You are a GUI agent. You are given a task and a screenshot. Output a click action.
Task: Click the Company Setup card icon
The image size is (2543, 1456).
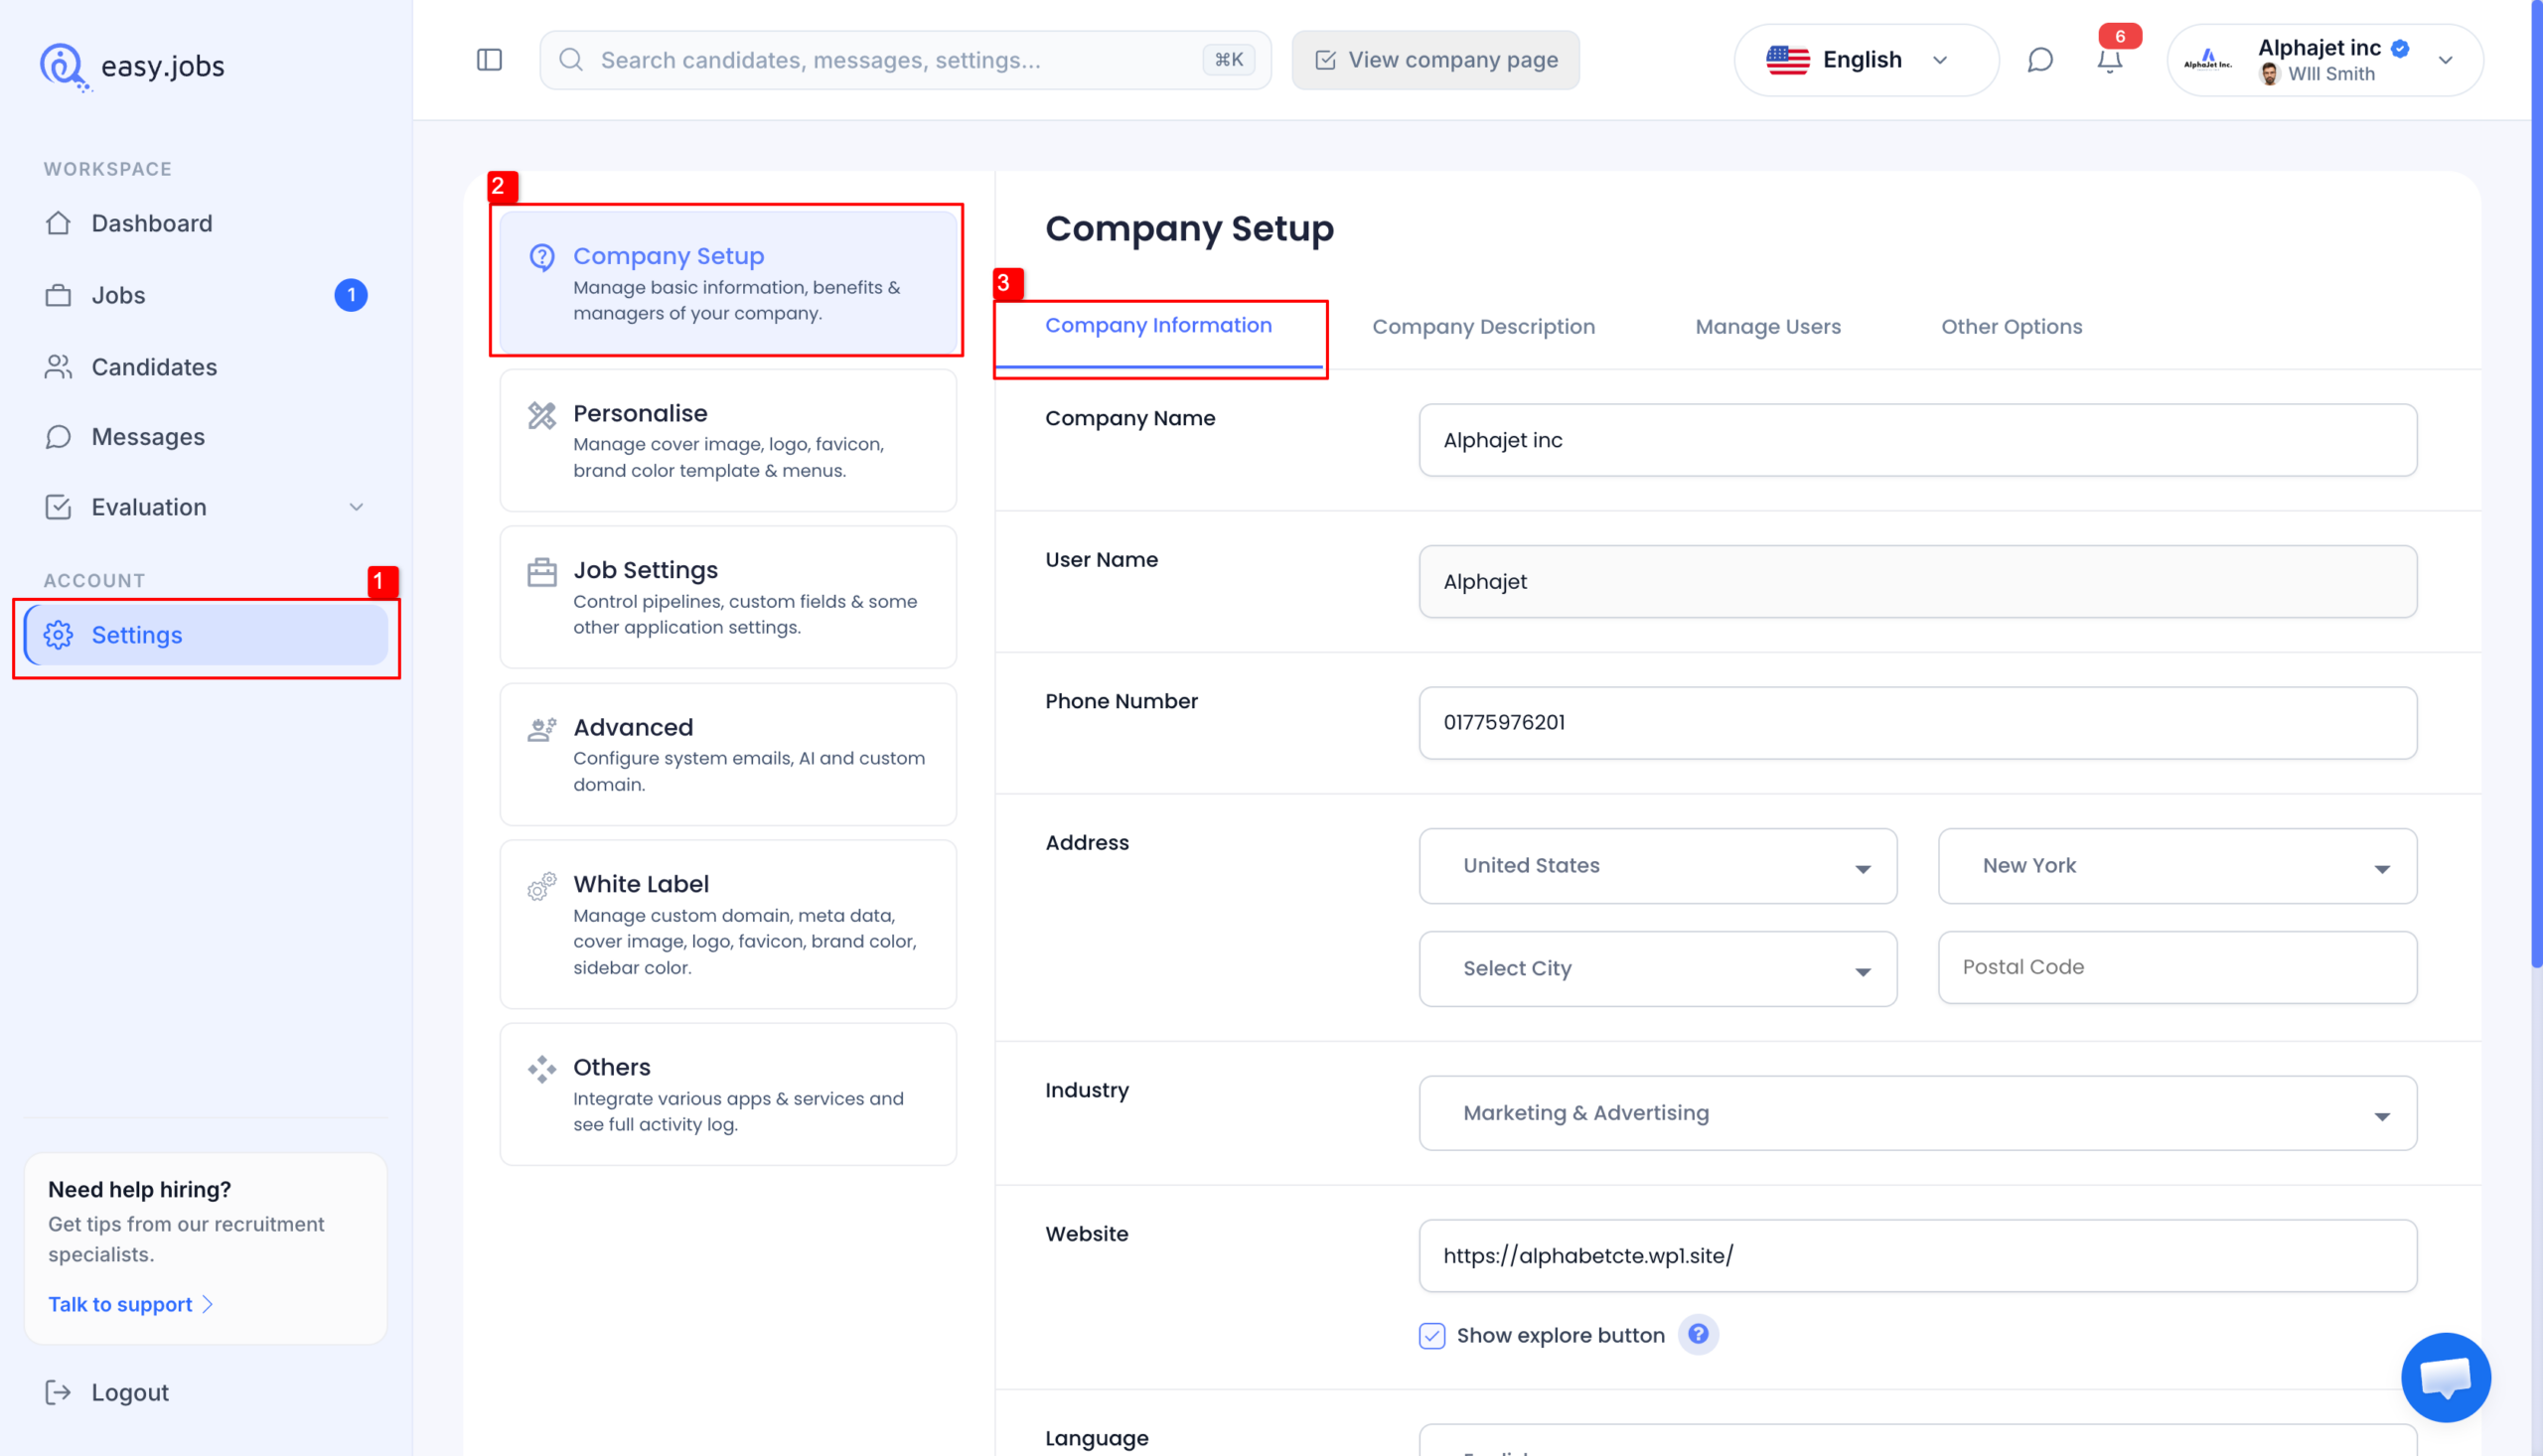pos(542,257)
